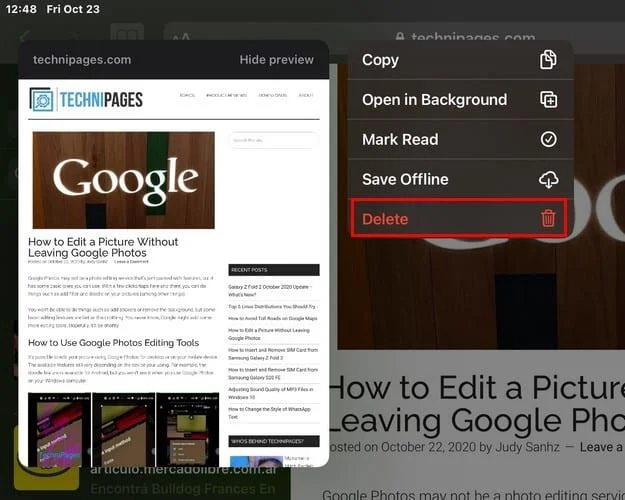Click How to Use Google Photos Editing Tools heading

pos(114,343)
